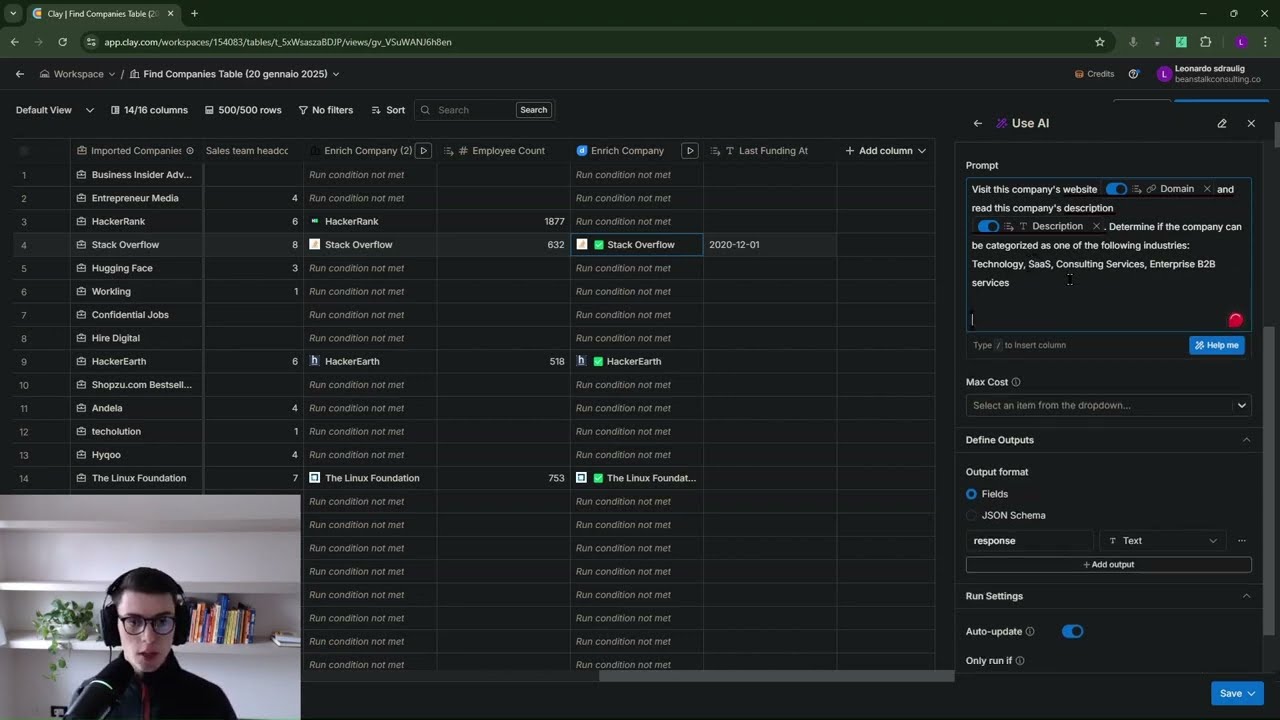Click the Chrome profile avatar
The width and height of the screenshot is (1280, 720).
[x=1241, y=42]
